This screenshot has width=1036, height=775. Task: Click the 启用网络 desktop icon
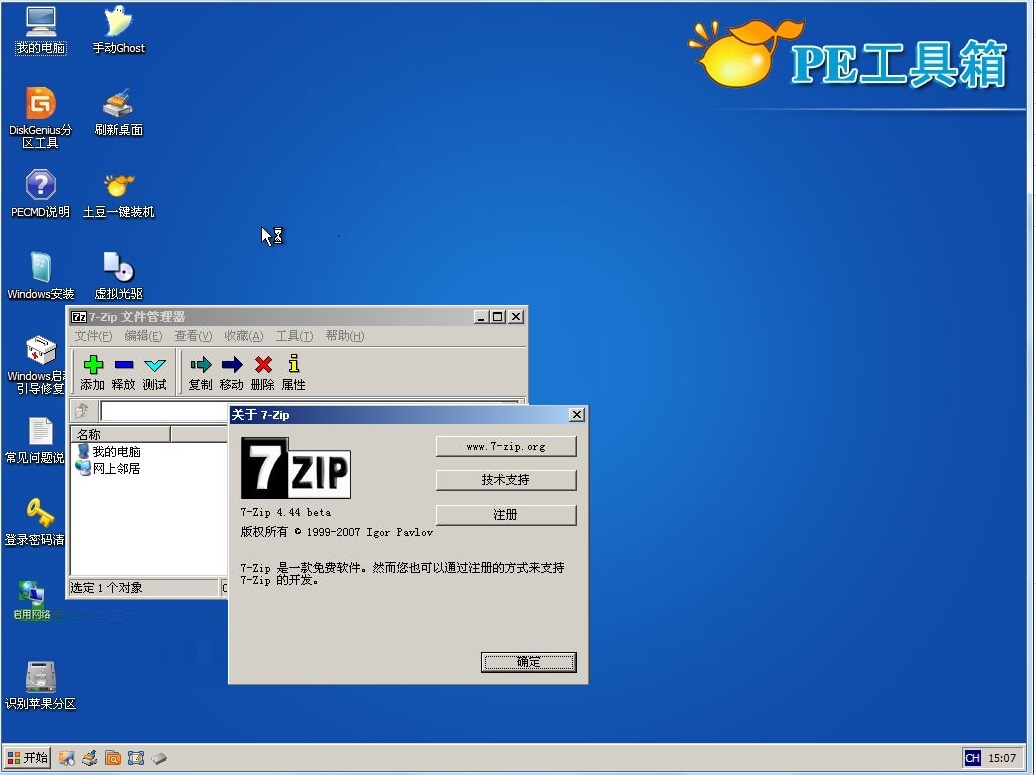(32, 600)
